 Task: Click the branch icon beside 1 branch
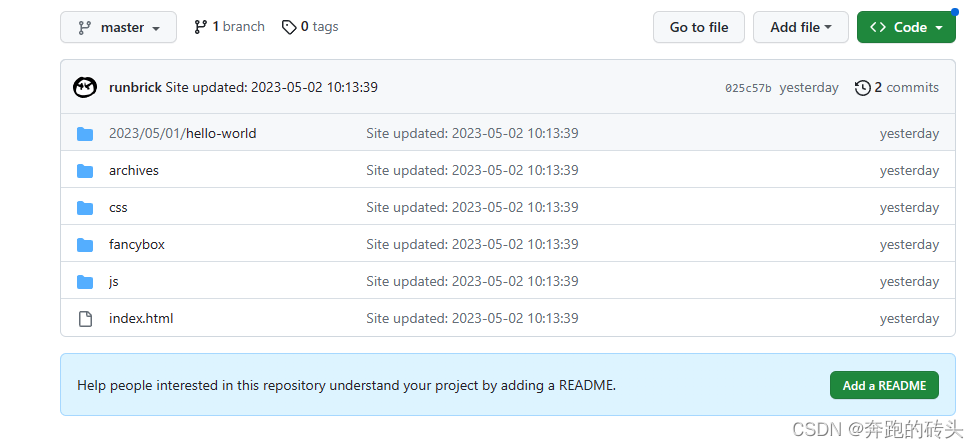pyautogui.click(x=200, y=27)
